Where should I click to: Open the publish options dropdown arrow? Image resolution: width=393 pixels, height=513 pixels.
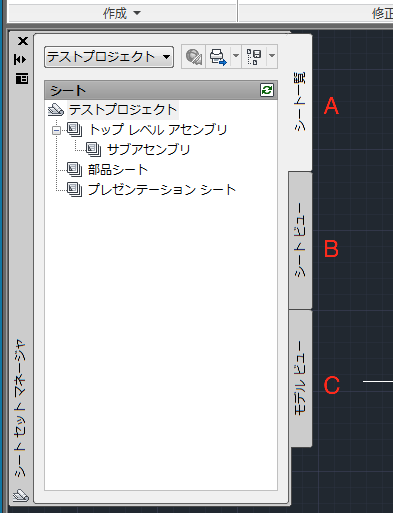click(236, 57)
